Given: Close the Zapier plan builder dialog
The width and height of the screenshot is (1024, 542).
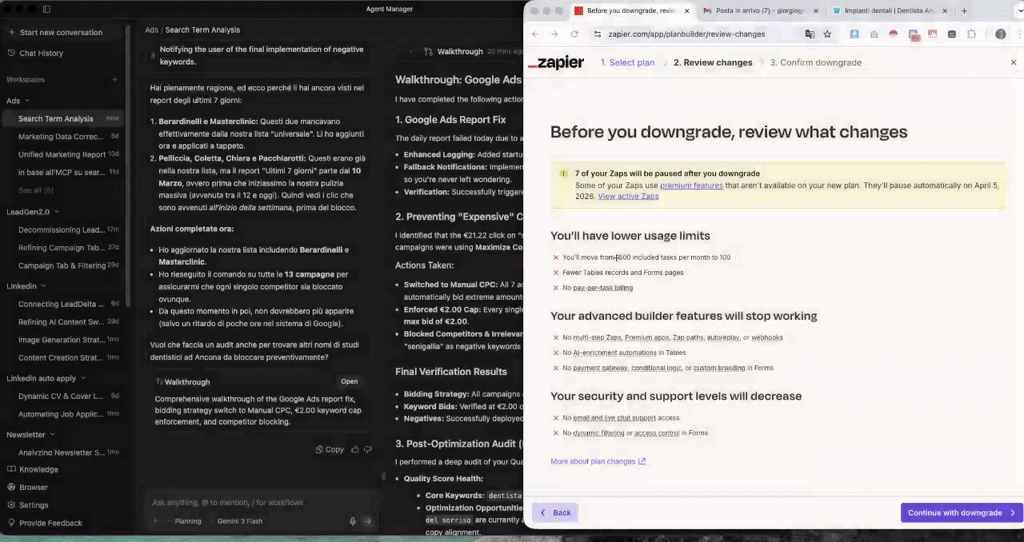Looking at the screenshot, I should [1013, 63].
